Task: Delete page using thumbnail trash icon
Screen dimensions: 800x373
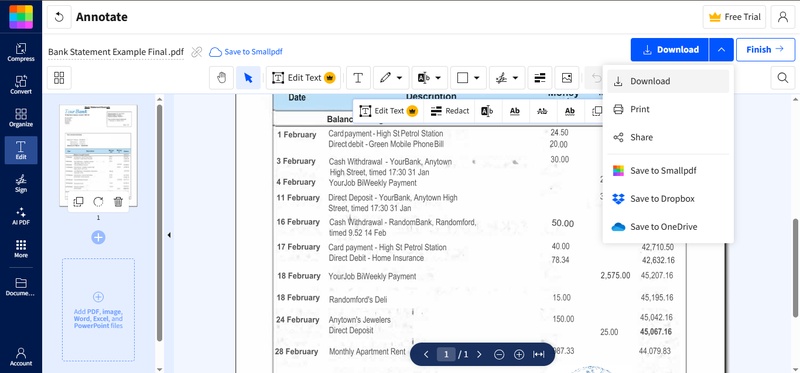Action: [118, 202]
